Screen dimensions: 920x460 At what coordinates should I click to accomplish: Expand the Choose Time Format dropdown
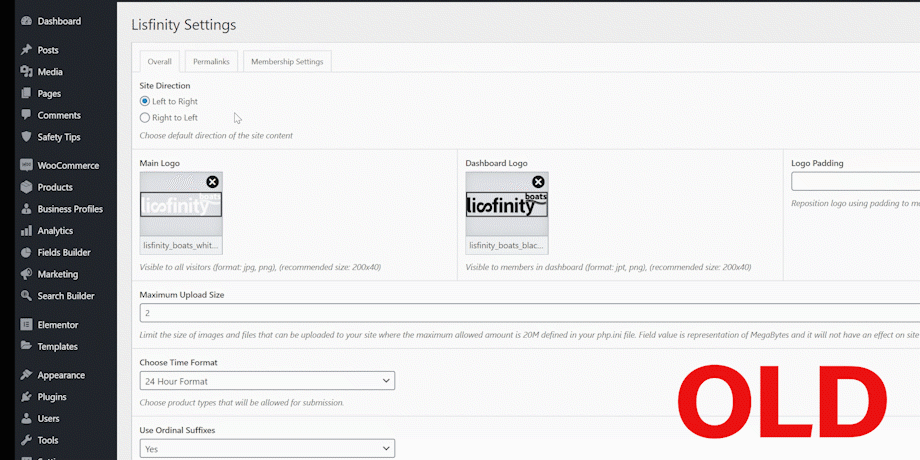[x=267, y=381]
